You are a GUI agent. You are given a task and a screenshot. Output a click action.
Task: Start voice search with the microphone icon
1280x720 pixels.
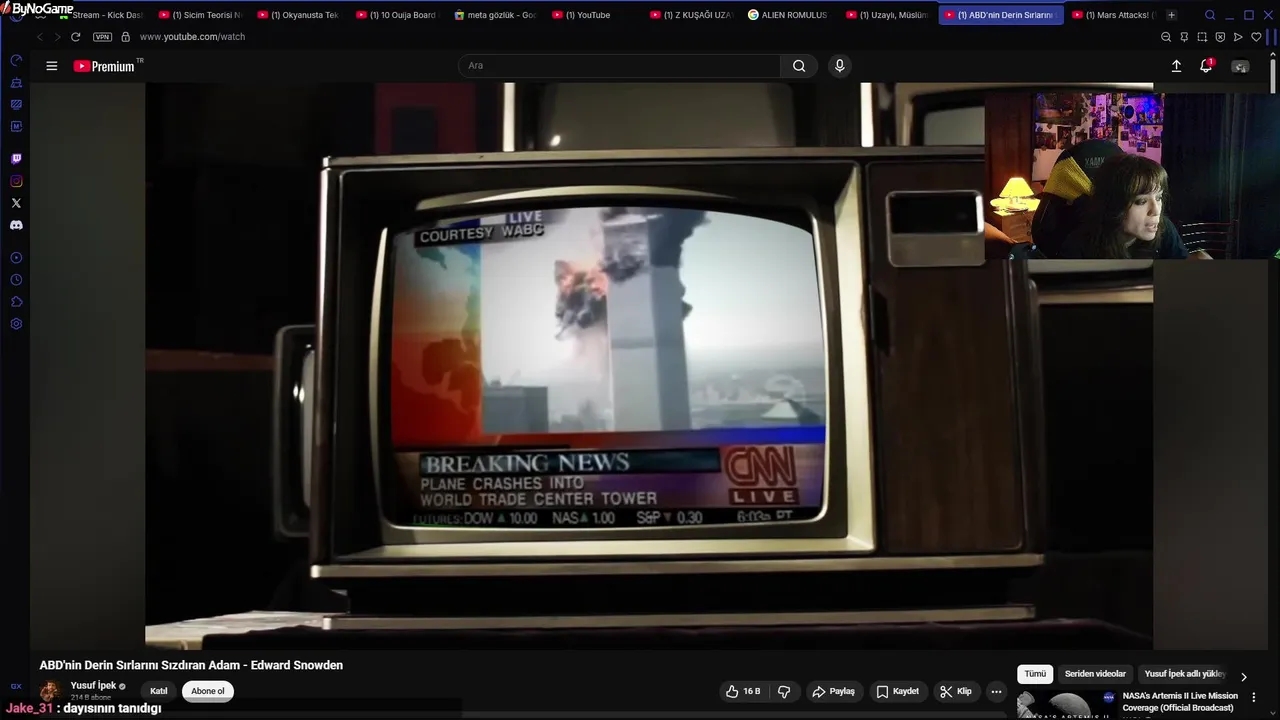pos(839,66)
